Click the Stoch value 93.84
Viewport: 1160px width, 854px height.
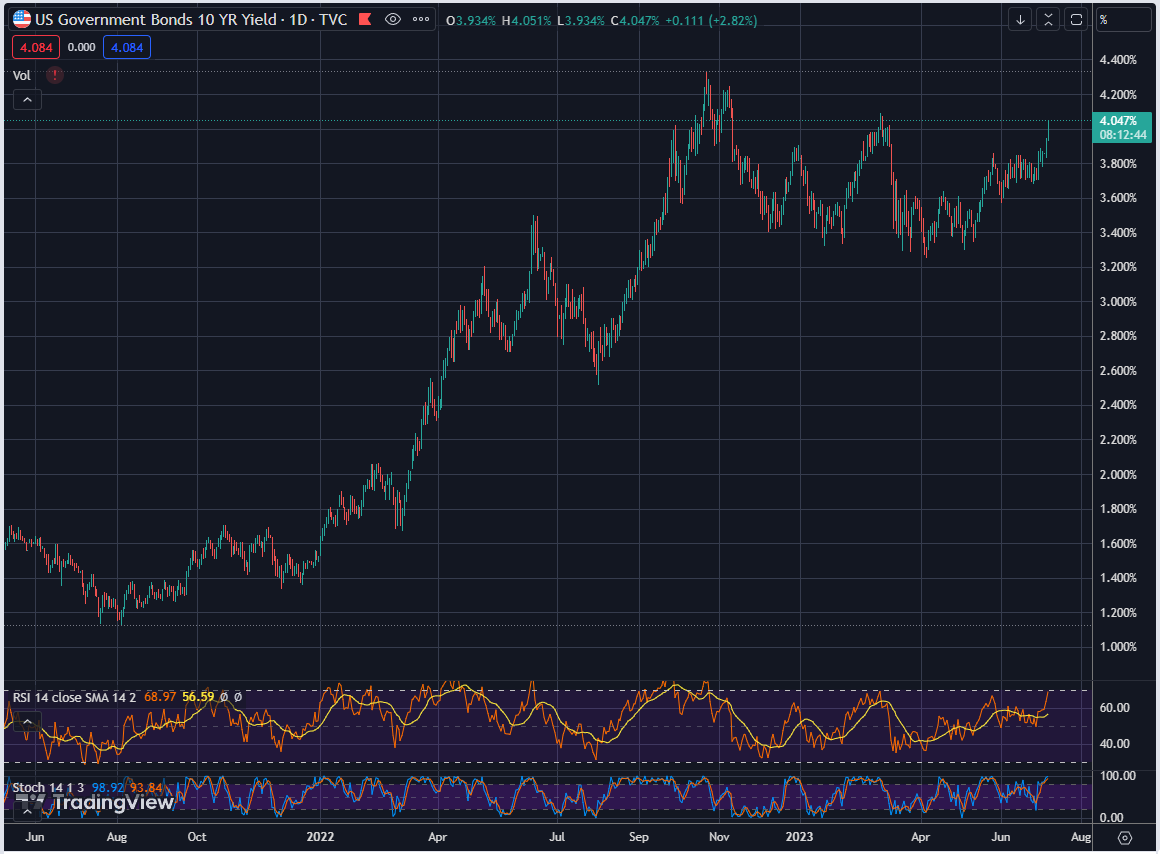pos(146,787)
